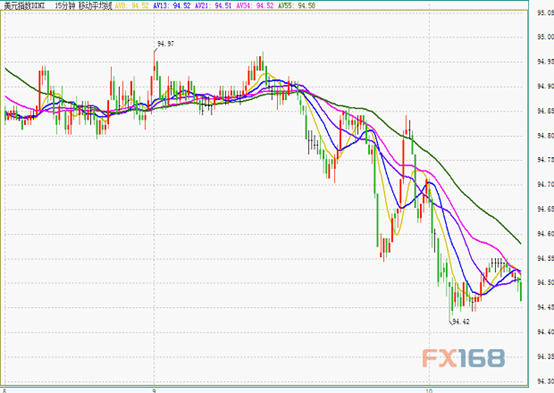
Task: Click the magenta AV34 legend entry
Action: pos(255,6)
